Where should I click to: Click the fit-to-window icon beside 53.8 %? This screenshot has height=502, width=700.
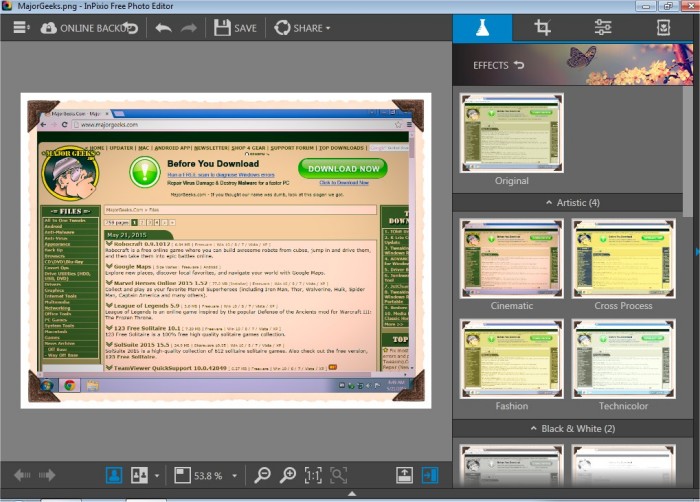[182, 475]
